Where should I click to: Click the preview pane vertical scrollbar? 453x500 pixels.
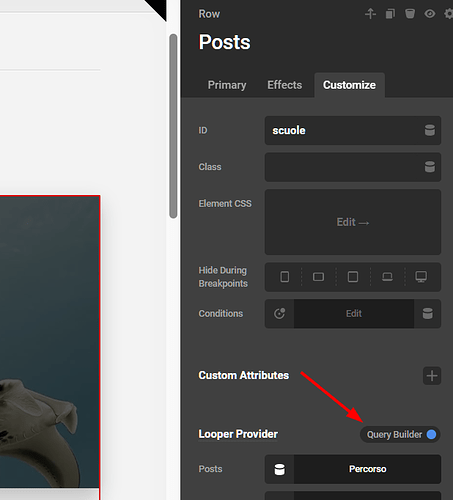point(173,126)
